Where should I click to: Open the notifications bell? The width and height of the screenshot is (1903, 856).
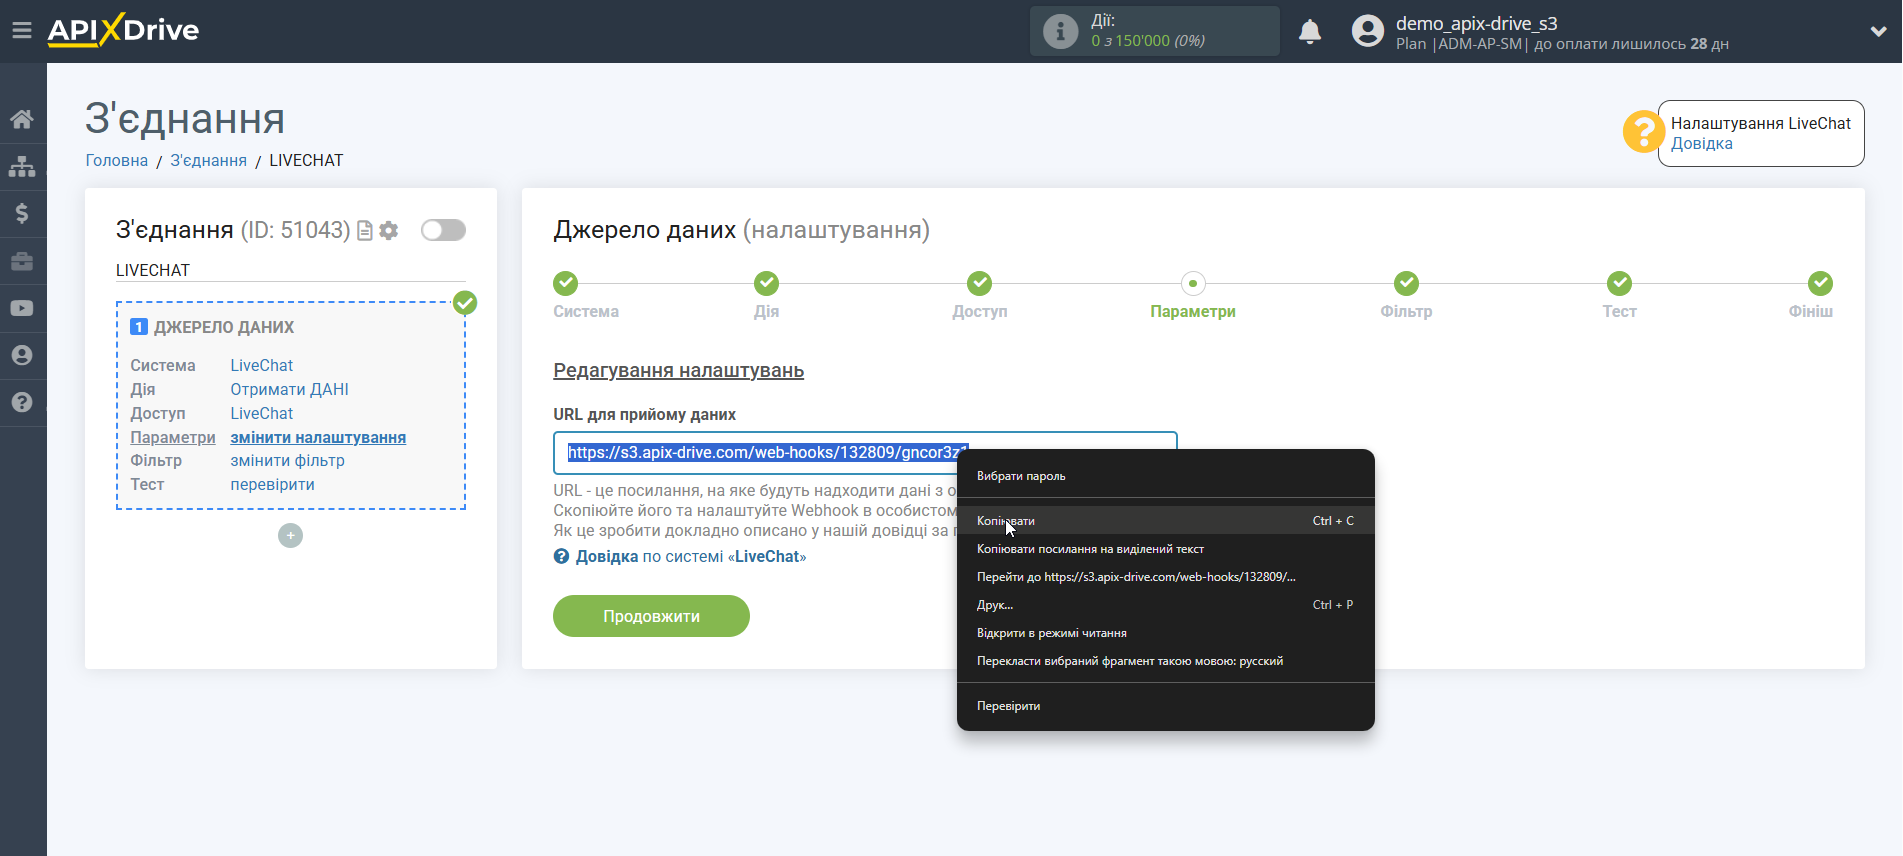click(x=1310, y=32)
